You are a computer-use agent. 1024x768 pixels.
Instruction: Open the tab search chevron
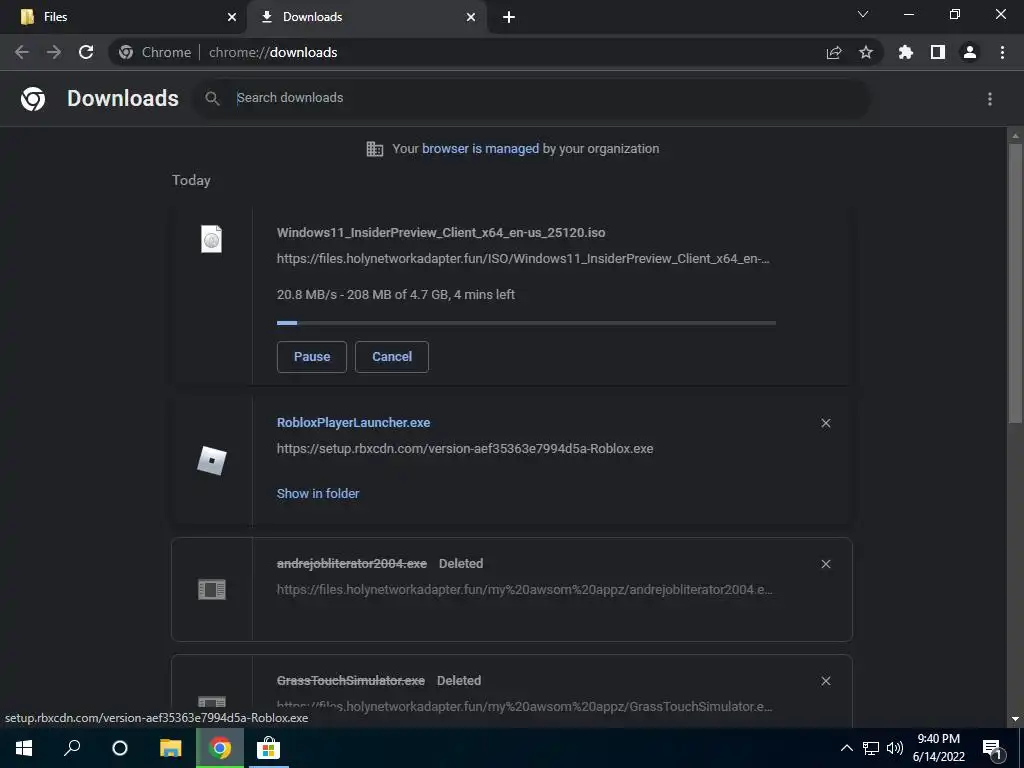[x=863, y=14]
